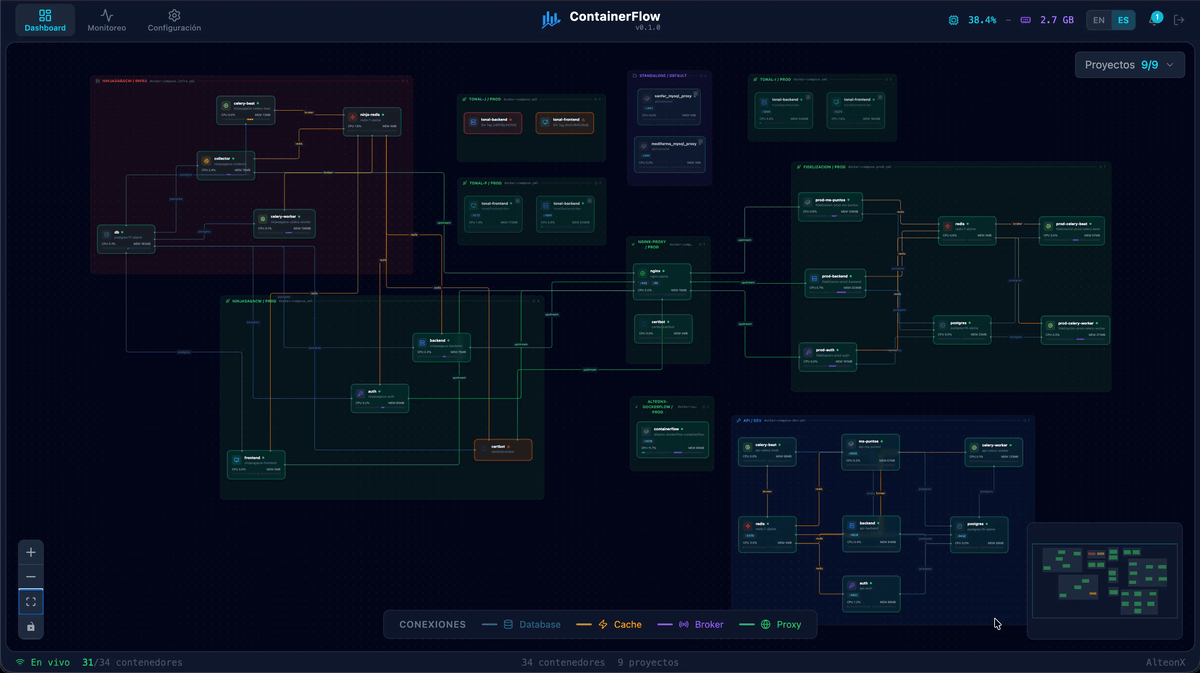Select the postgres node in FIDELIZACIÓN PROD
Screen dimensions: 1200x673
point(962,329)
